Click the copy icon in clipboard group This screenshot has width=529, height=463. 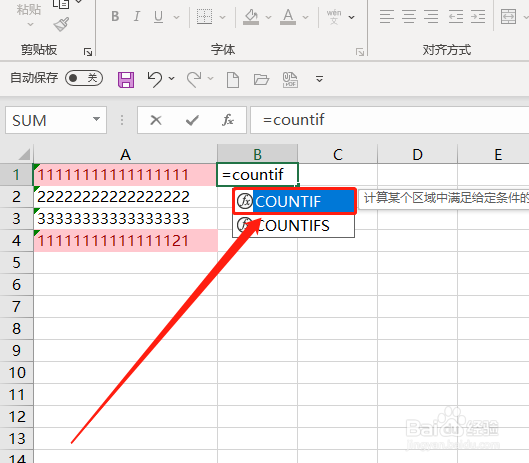tap(61, 3)
